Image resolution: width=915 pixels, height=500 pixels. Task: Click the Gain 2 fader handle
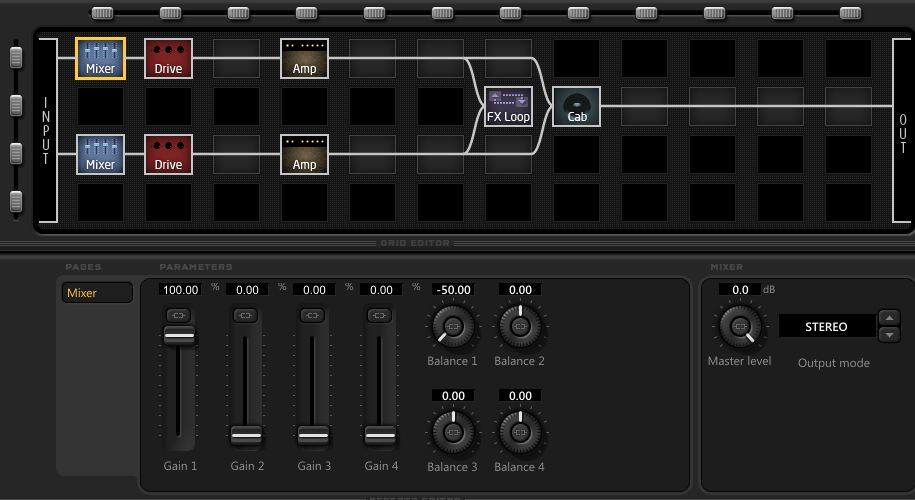(246, 435)
